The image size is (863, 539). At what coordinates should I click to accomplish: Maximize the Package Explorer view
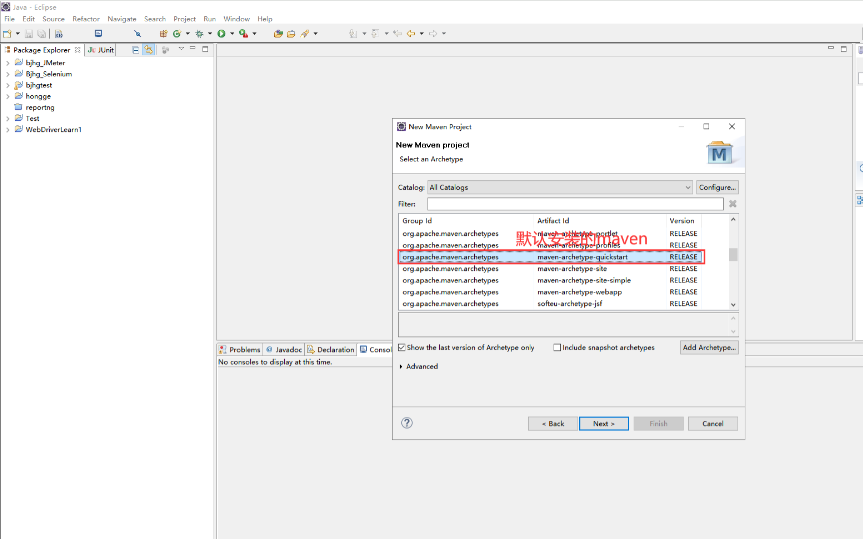coord(205,49)
